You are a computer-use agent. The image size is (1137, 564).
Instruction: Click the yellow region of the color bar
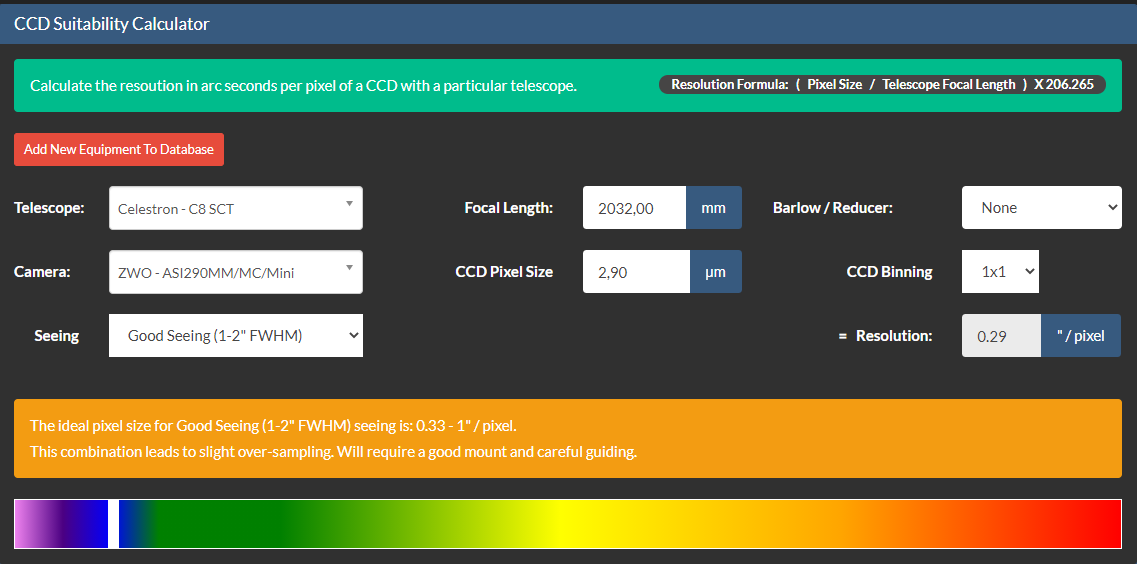(560, 524)
